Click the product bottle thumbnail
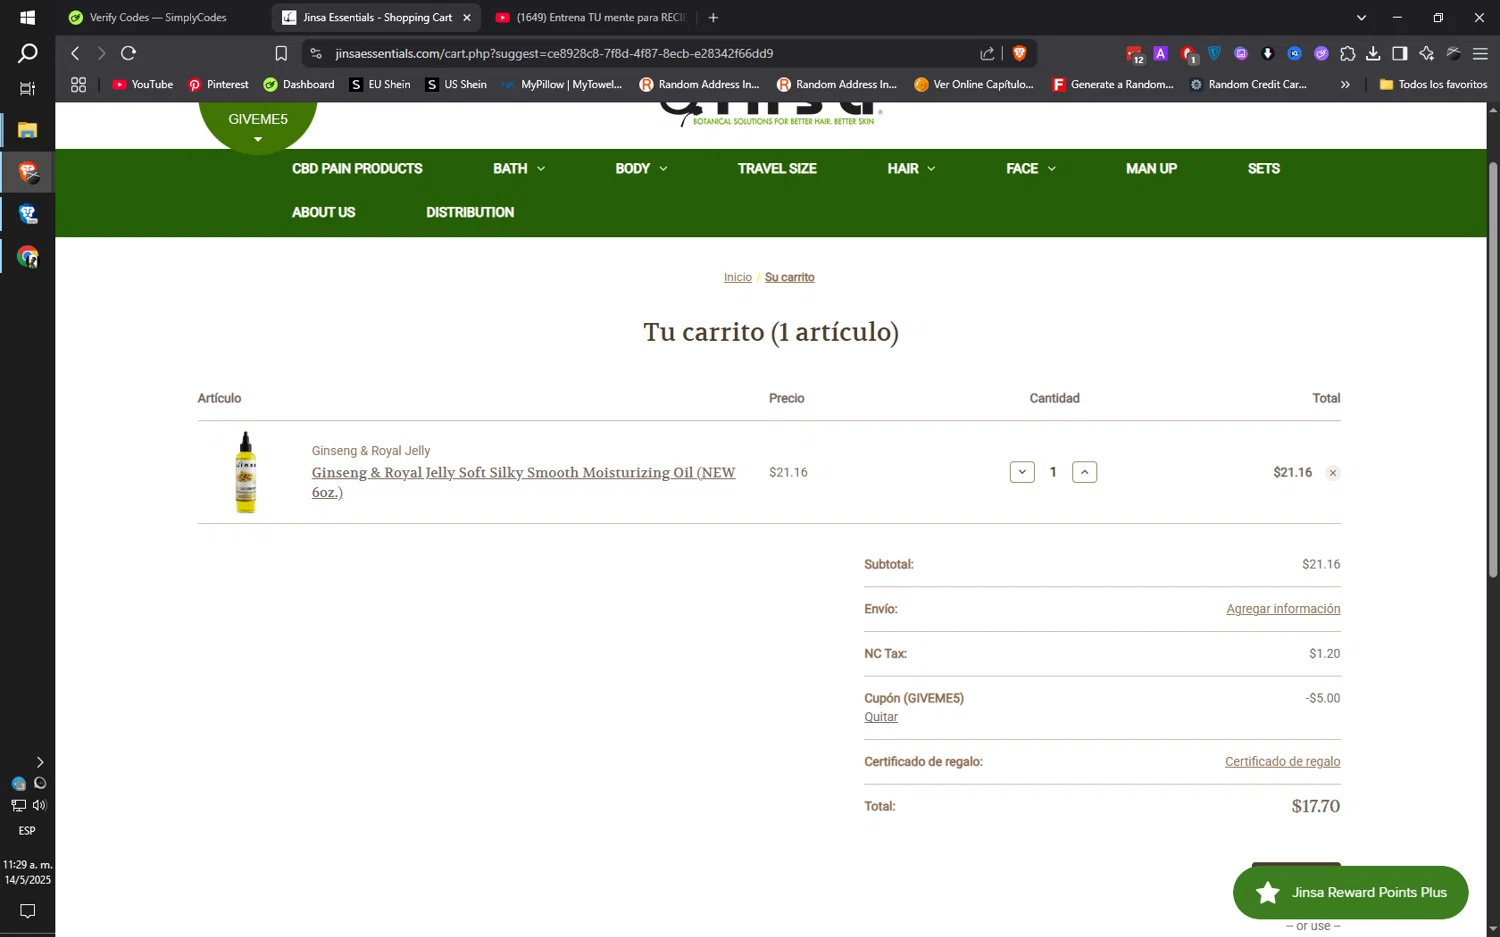1500x937 pixels. [x=246, y=472]
